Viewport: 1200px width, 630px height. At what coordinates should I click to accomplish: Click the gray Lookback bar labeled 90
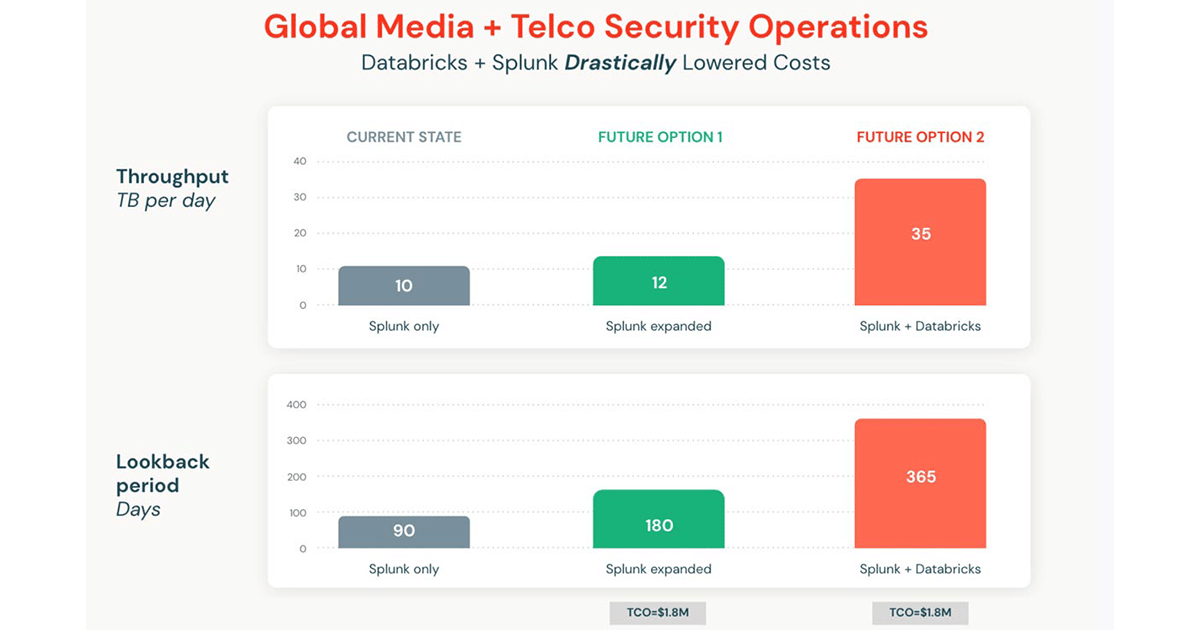(404, 531)
